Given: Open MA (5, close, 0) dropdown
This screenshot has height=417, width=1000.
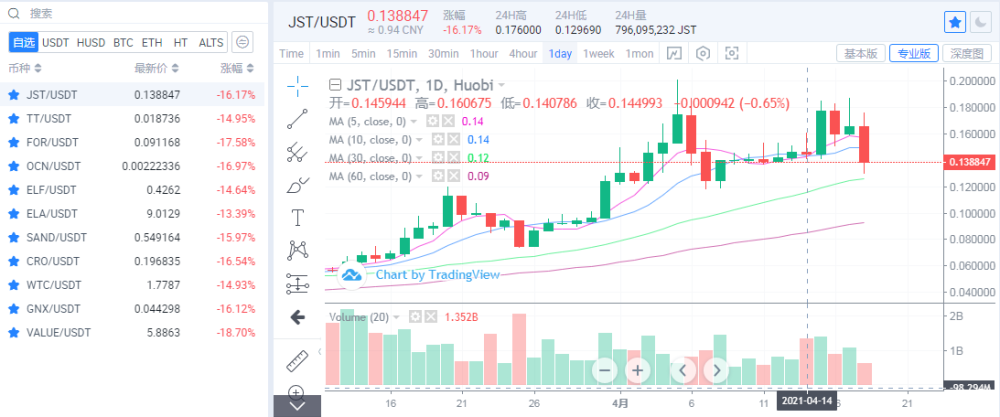Looking at the screenshot, I should (413, 121).
